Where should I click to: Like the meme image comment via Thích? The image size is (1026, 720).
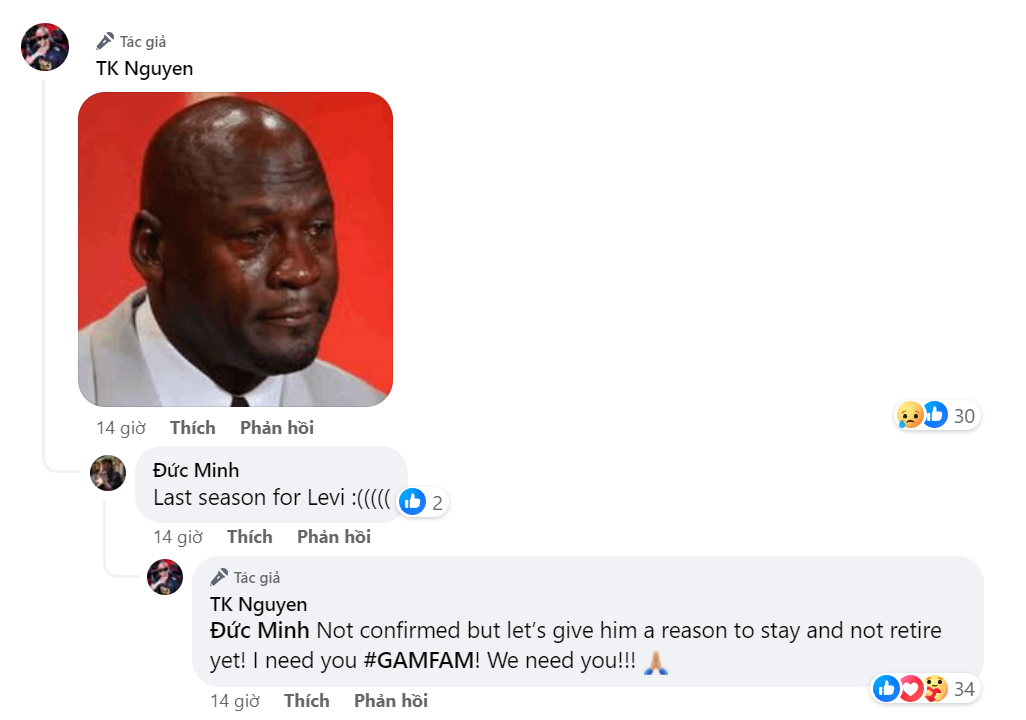click(192, 428)
